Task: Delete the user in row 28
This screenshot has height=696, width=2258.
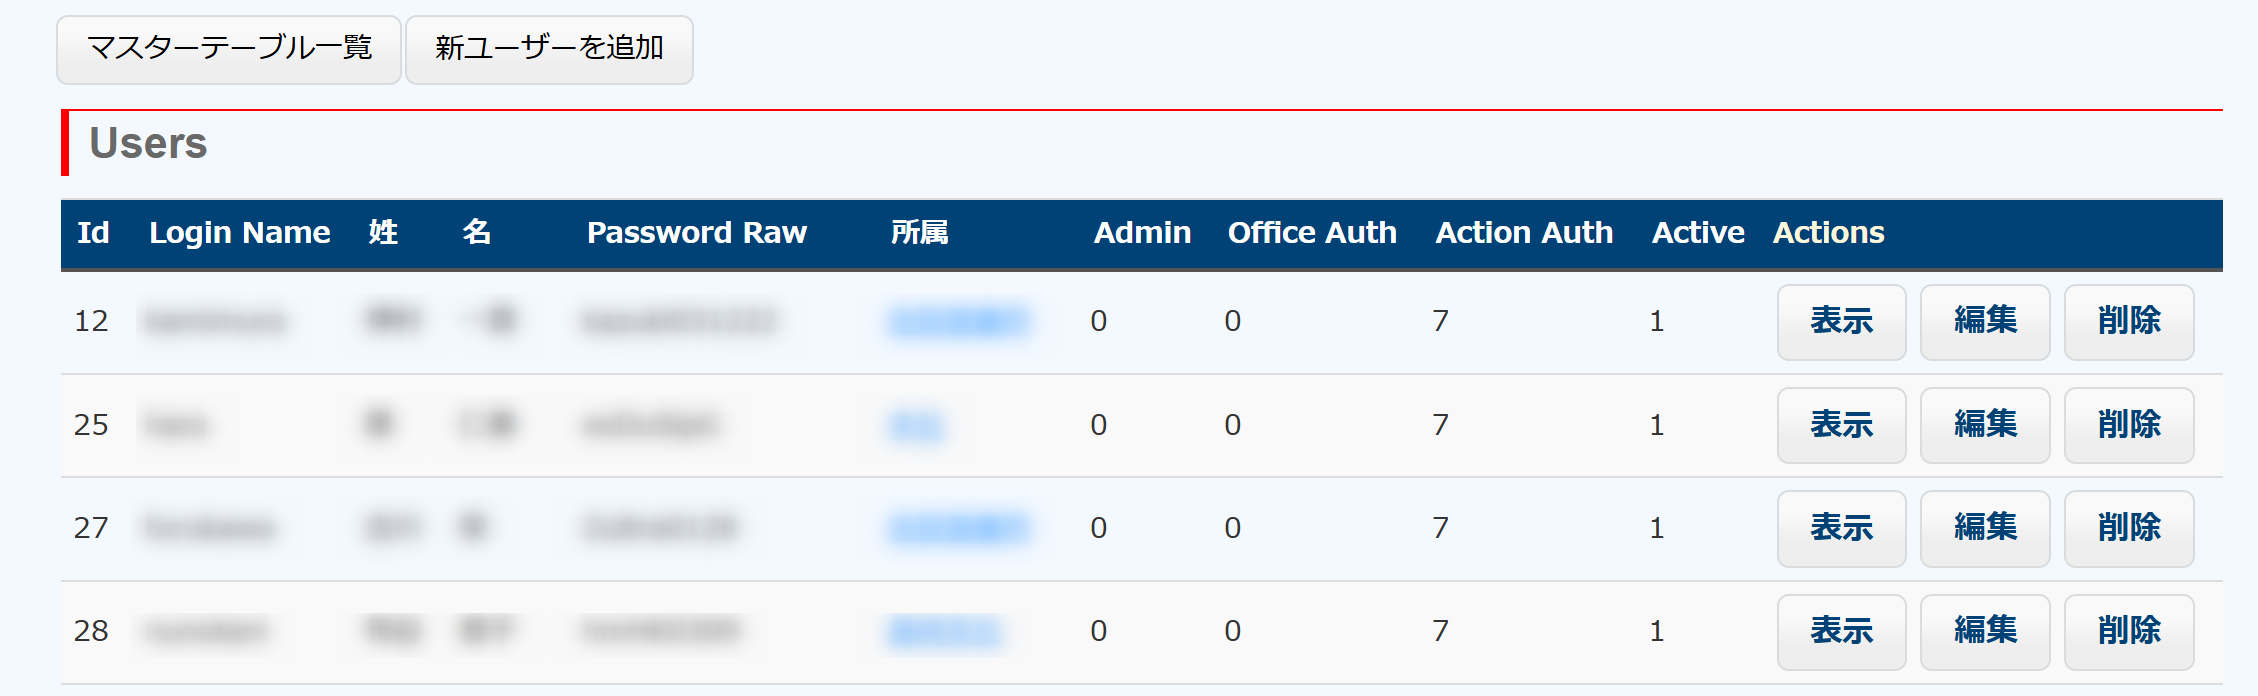Action: tap(2129, 632)
